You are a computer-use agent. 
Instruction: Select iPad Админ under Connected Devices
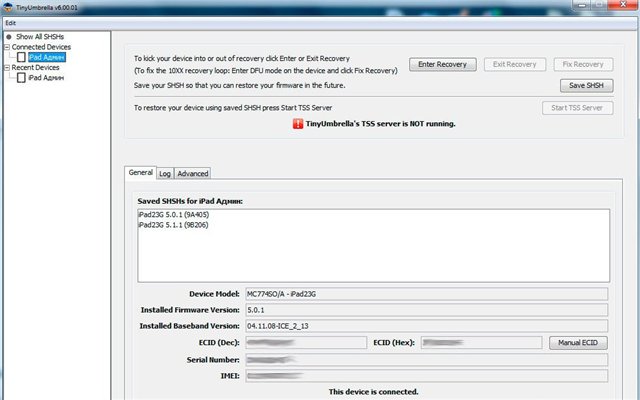[47, 57]
